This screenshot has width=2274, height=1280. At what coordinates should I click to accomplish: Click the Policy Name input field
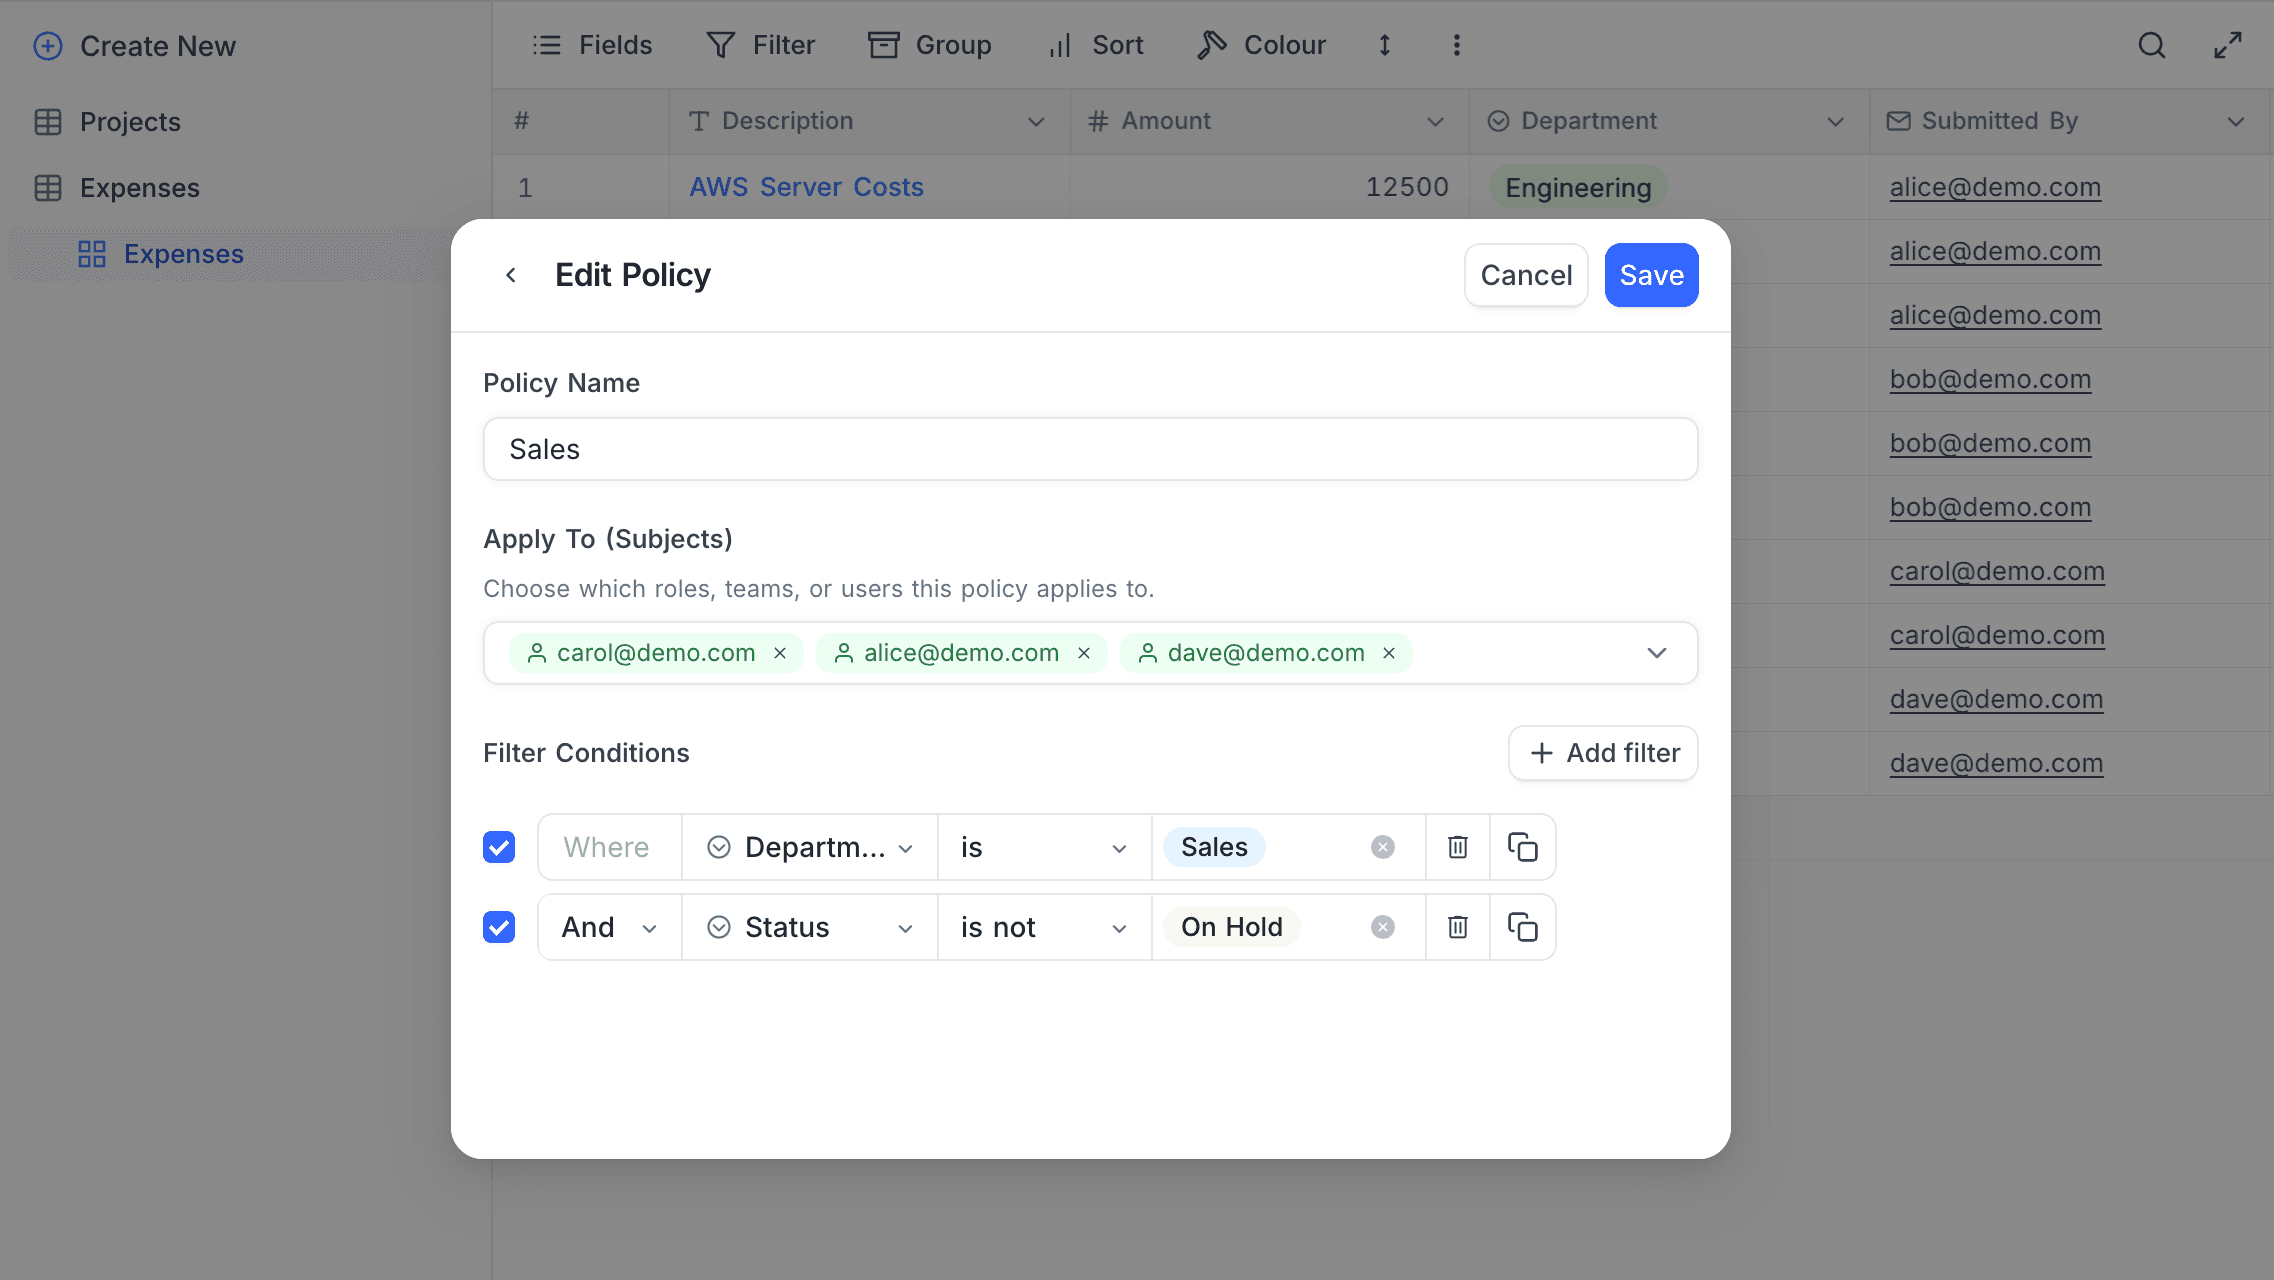point(1089,449)
